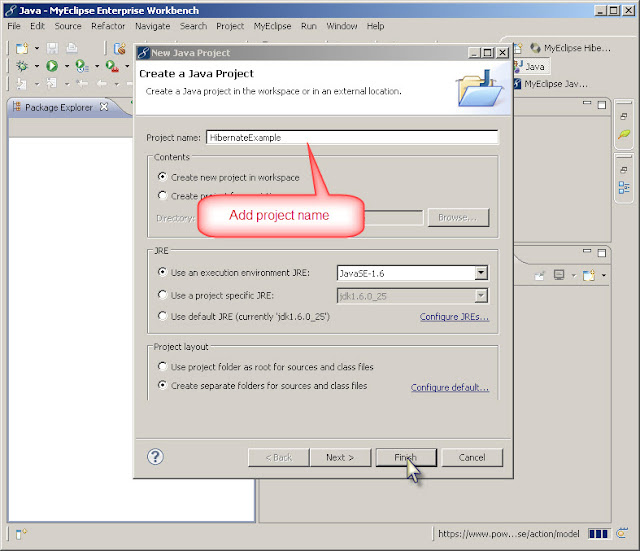Restore the upper right minimized view stack
Image resolution: width=640 pixels, height=551 pixels.
624,116
